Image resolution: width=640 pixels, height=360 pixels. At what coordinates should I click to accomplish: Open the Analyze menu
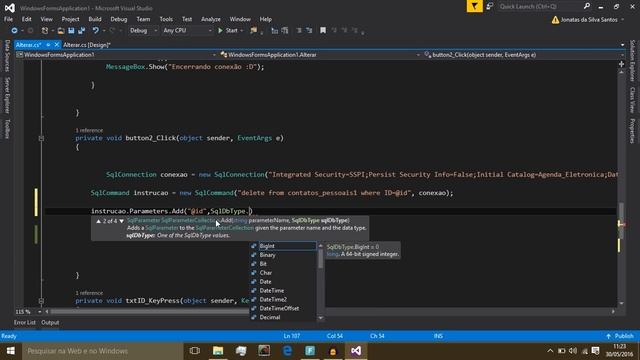(x=211, y=19)
